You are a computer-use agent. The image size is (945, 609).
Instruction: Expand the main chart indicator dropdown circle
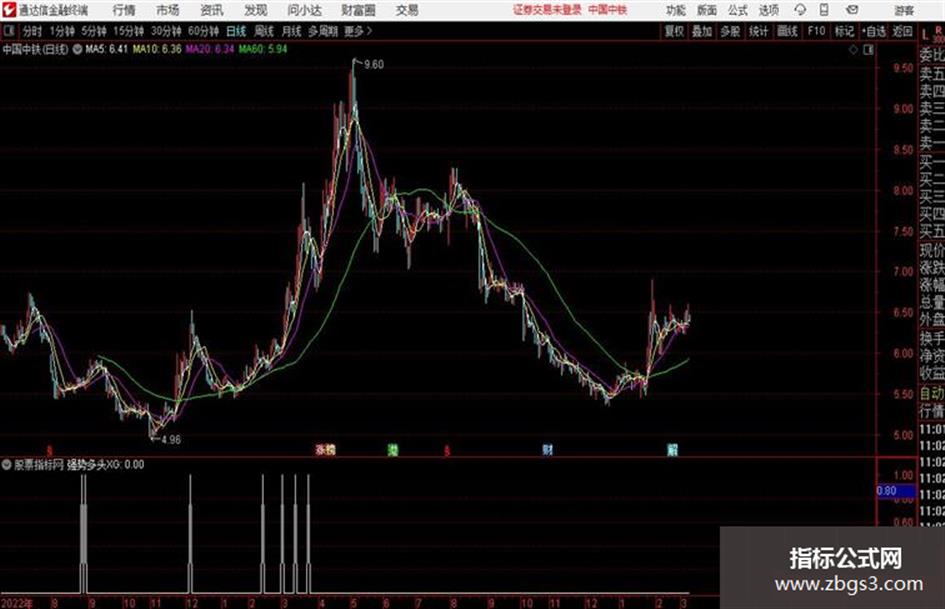77,49
